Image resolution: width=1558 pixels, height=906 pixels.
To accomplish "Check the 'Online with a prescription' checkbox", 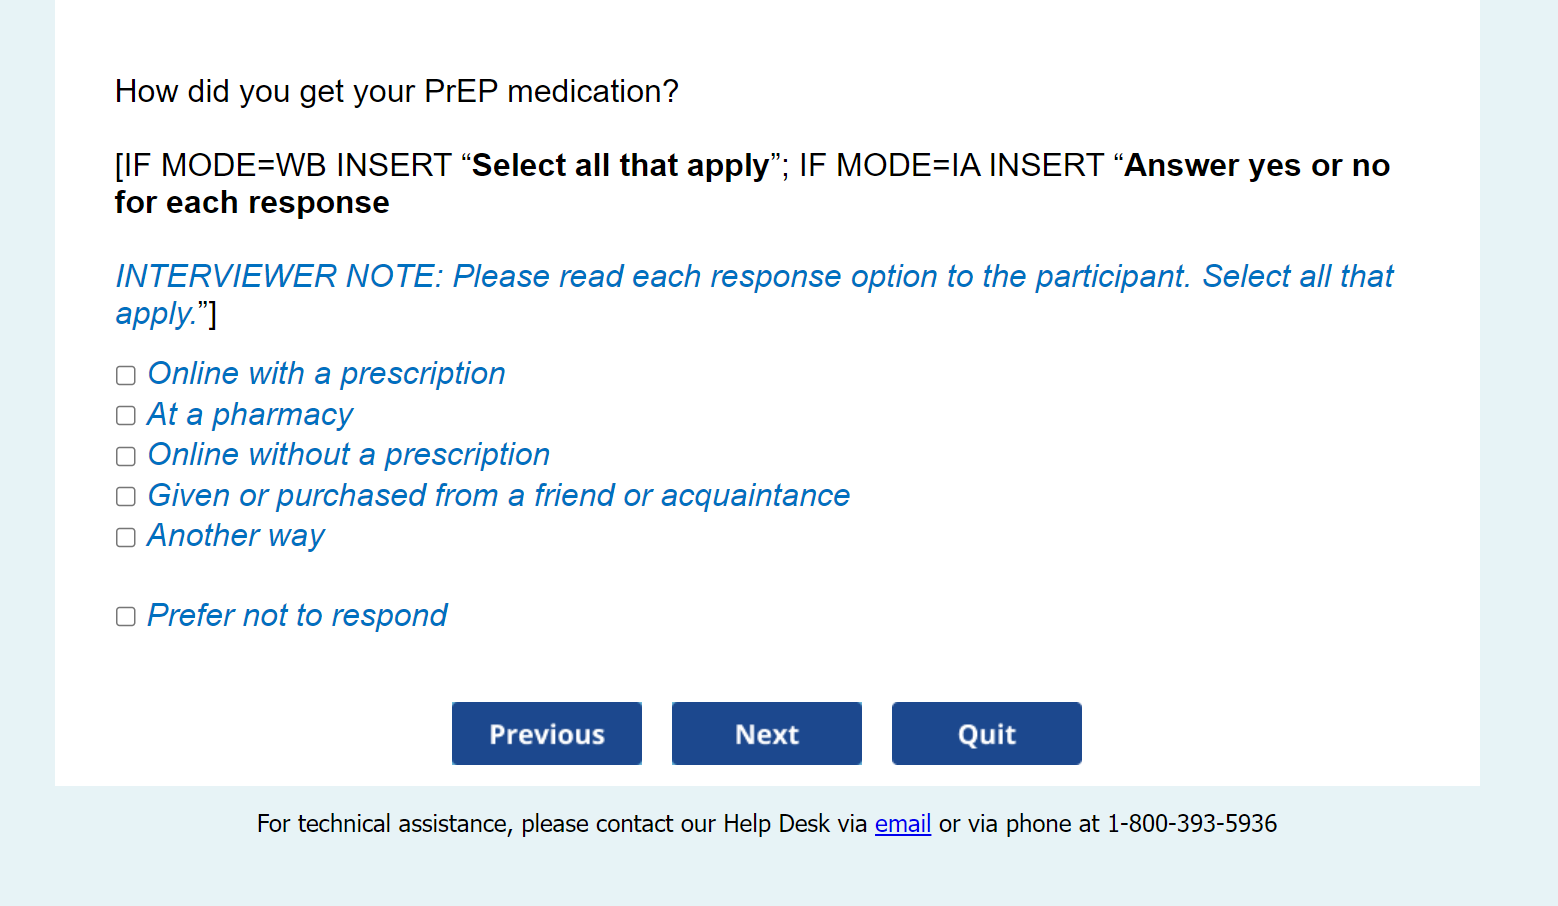I will coord(126,375).
